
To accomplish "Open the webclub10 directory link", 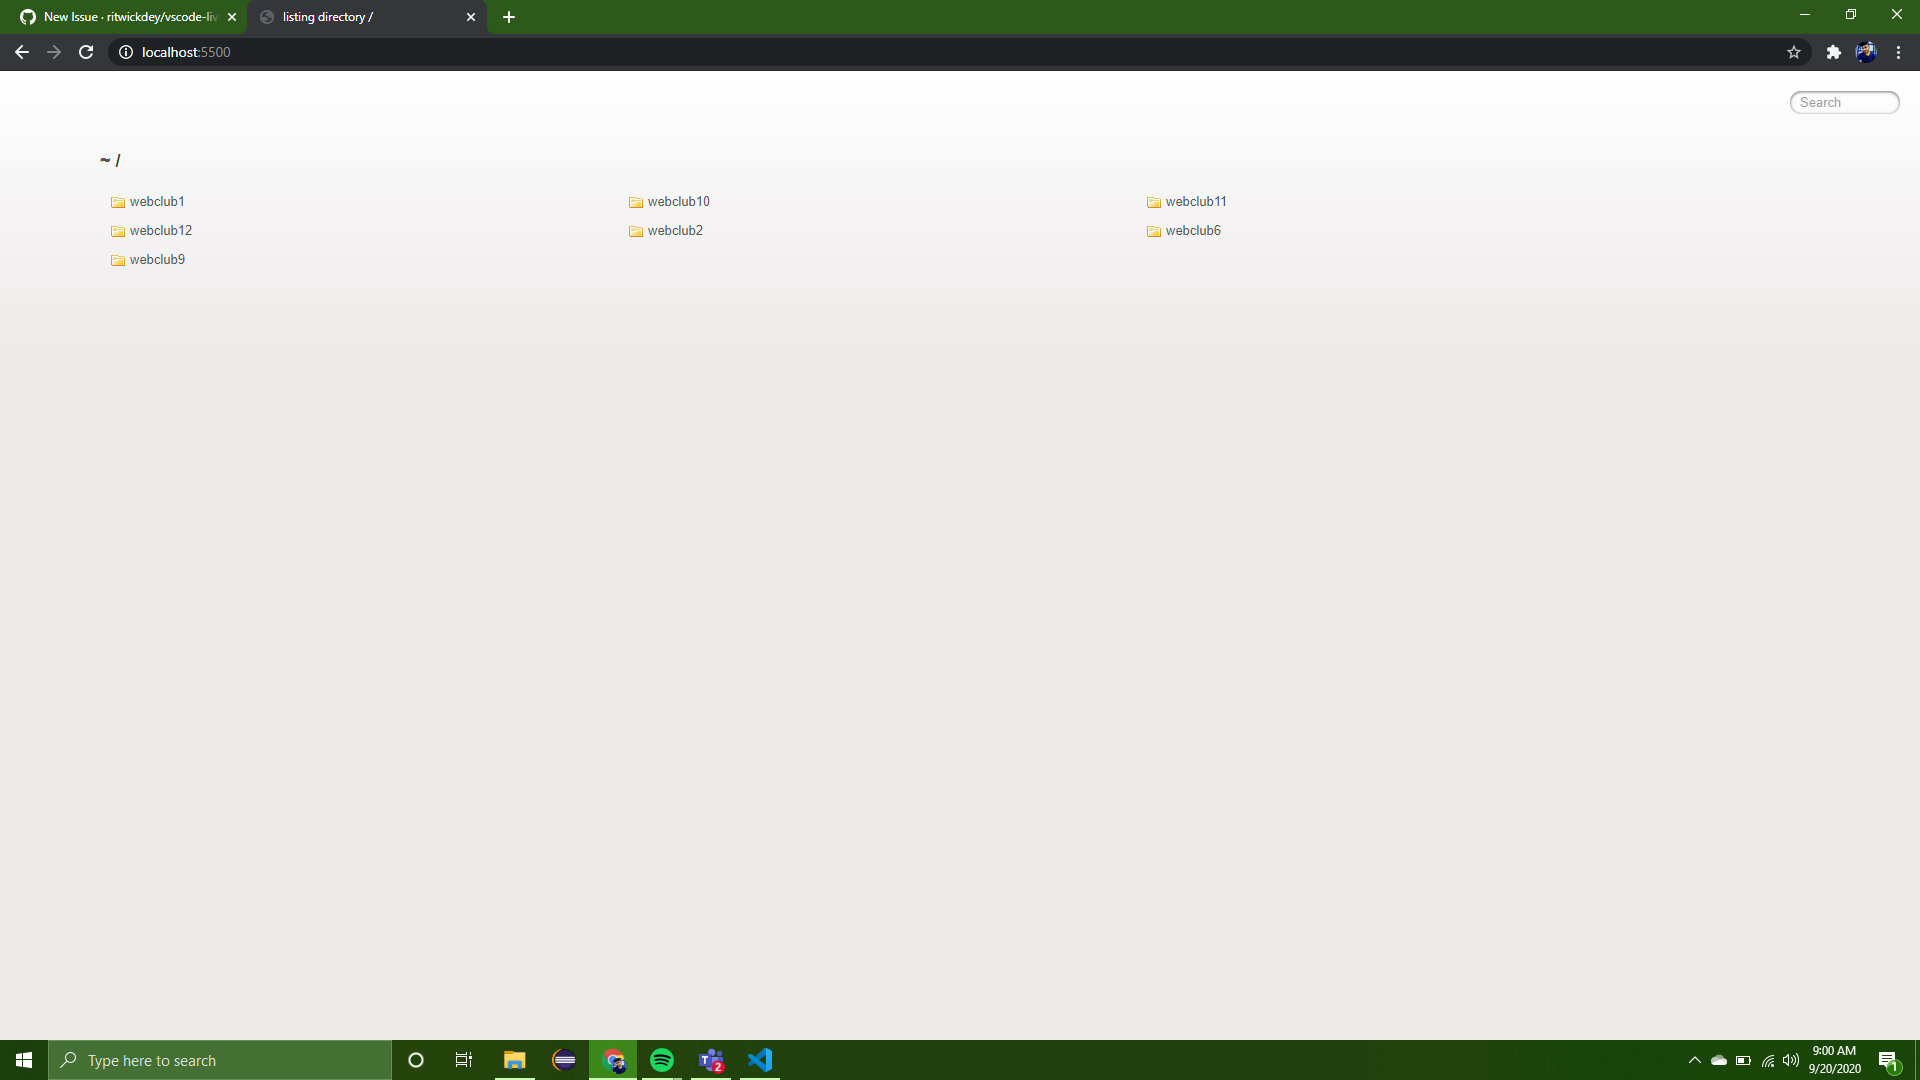I will tap(679, 201).
